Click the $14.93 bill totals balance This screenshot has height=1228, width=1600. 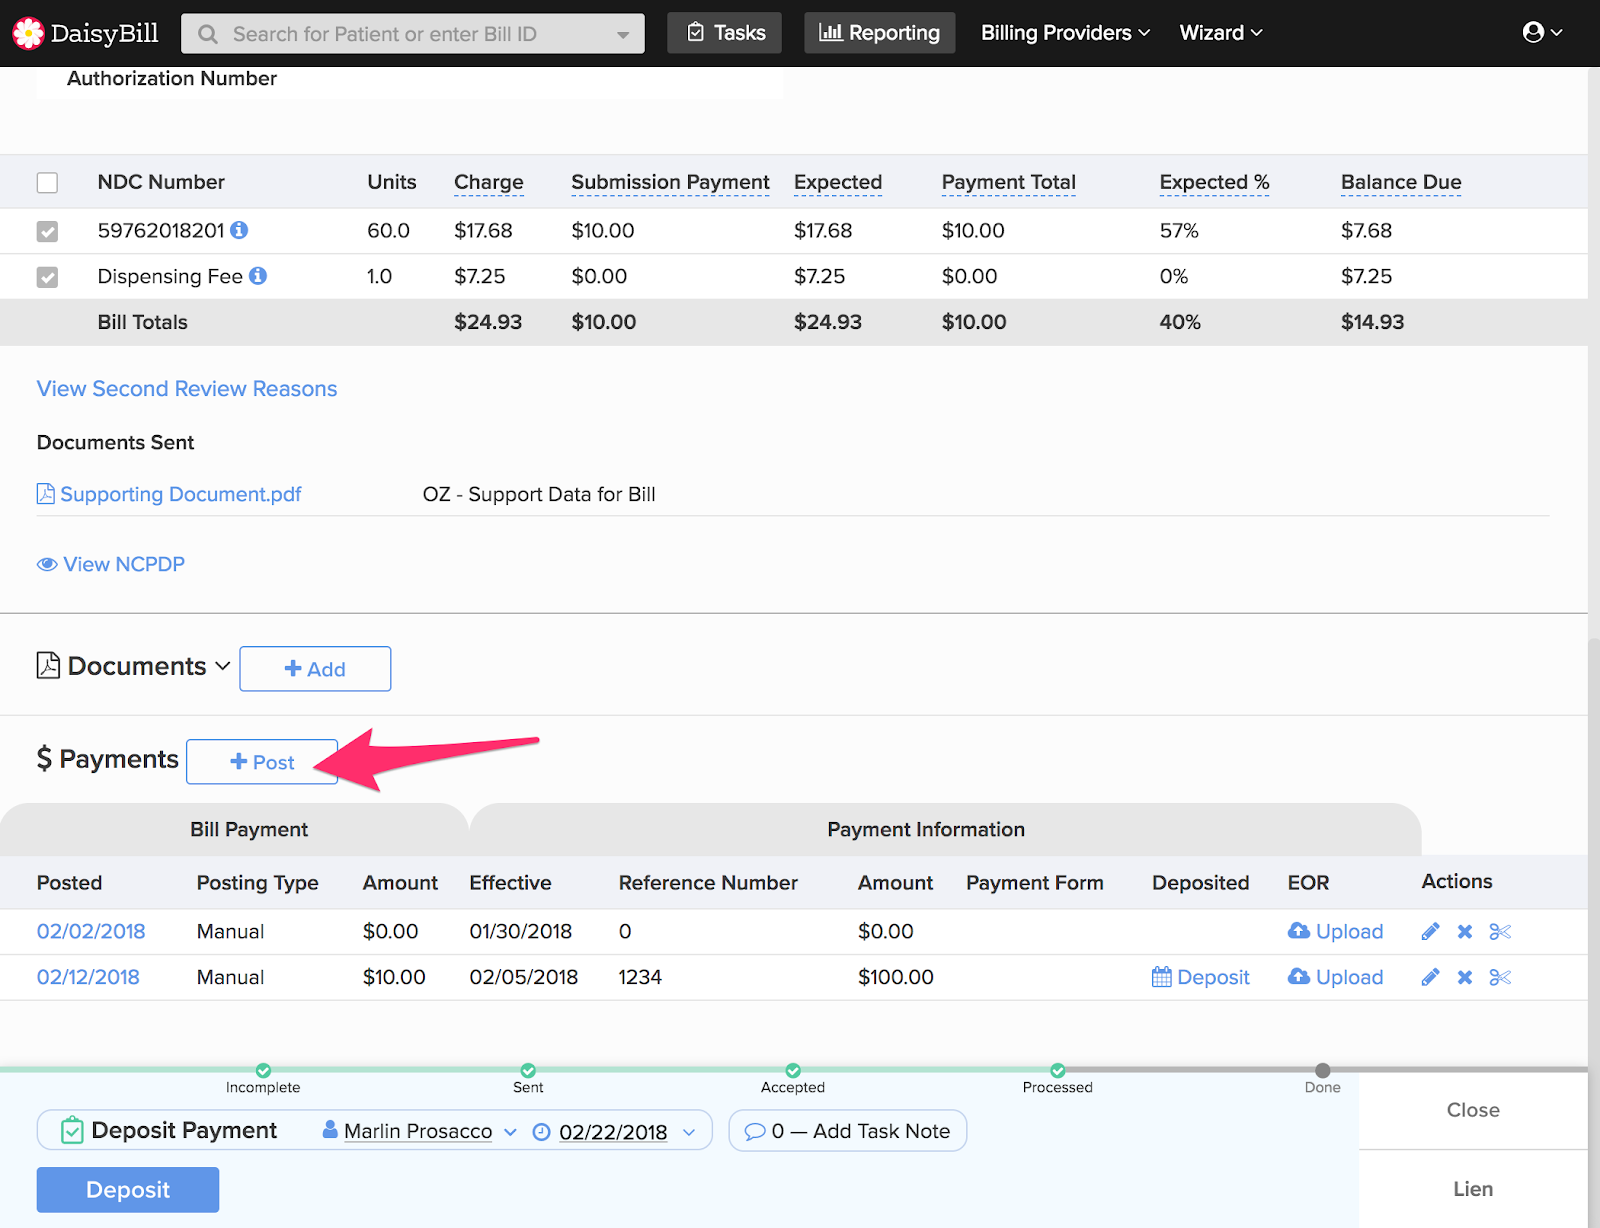(x=1373, y=322)
